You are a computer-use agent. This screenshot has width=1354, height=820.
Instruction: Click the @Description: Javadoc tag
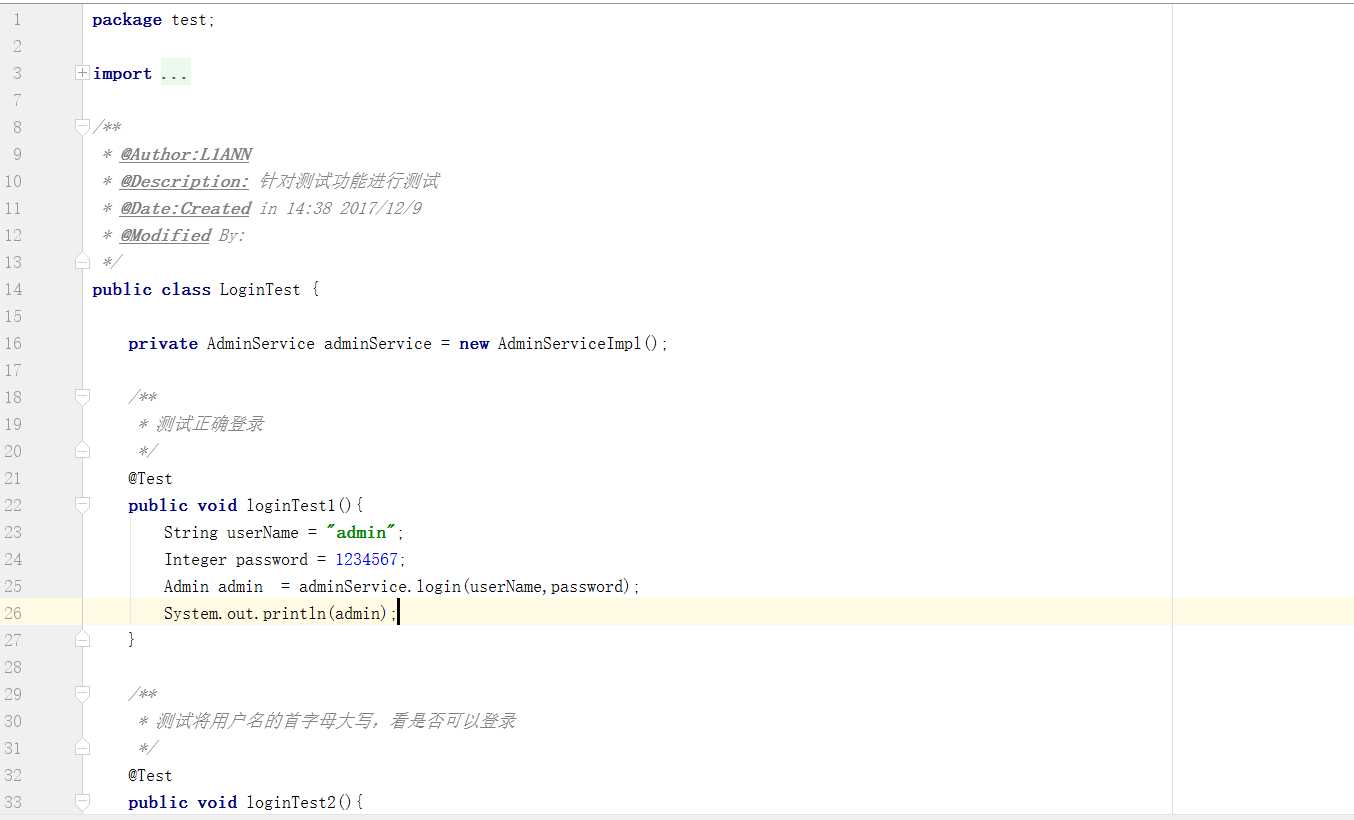click(185, 181)
